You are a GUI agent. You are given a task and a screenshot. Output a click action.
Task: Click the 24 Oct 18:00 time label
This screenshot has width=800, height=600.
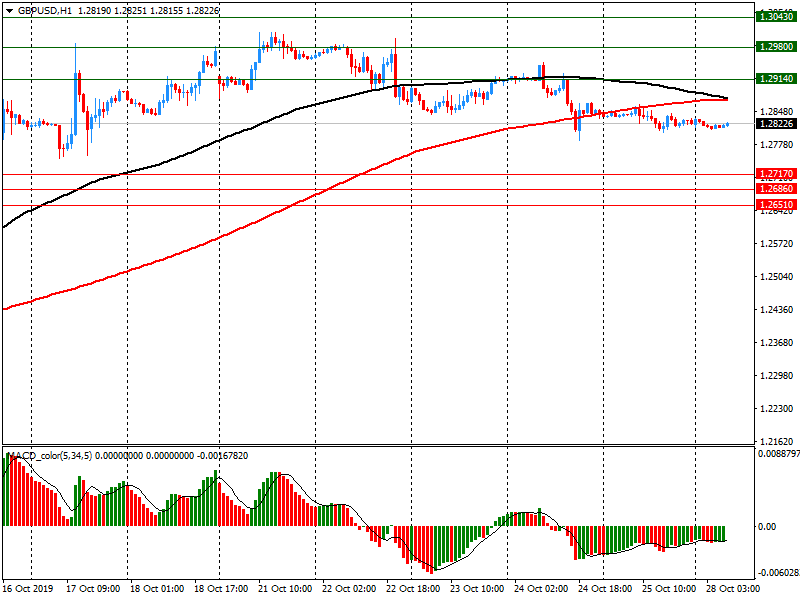(605, 589)
